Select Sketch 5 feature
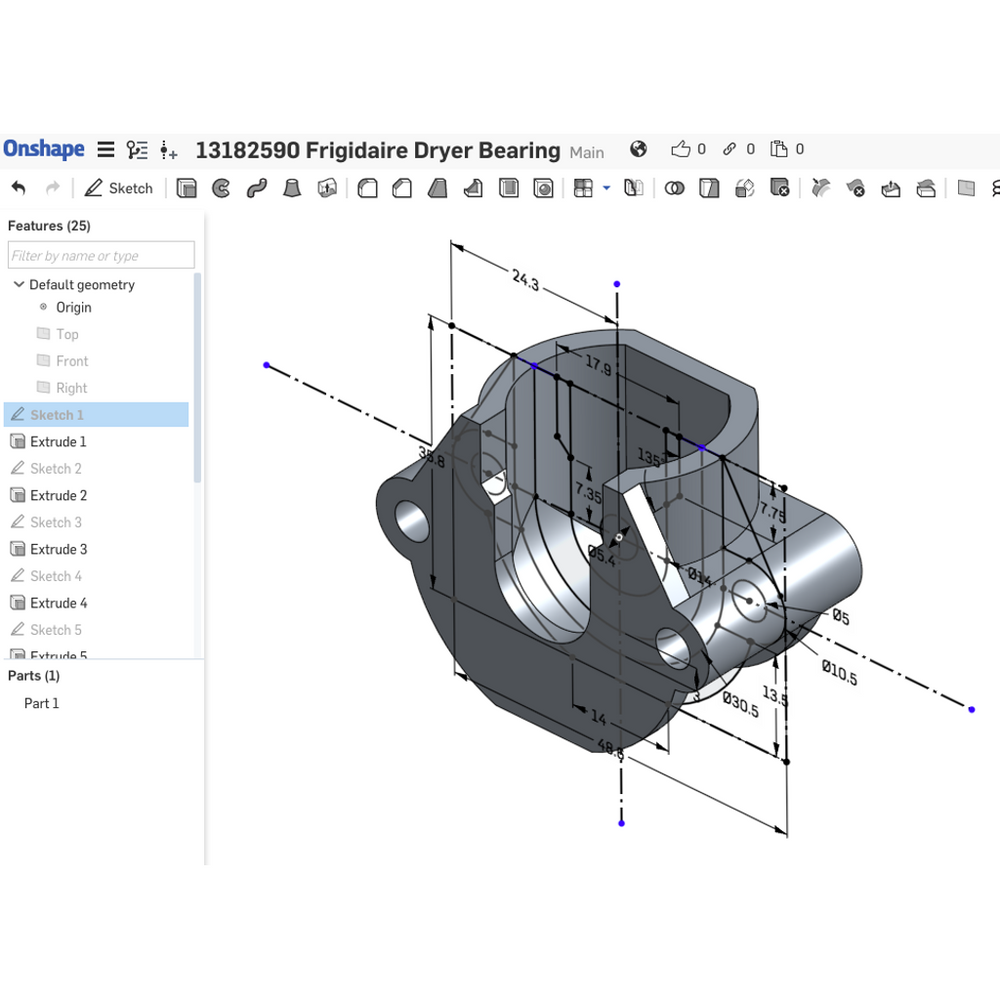This screenshot has height=1000, width=1000. point(55,629)
